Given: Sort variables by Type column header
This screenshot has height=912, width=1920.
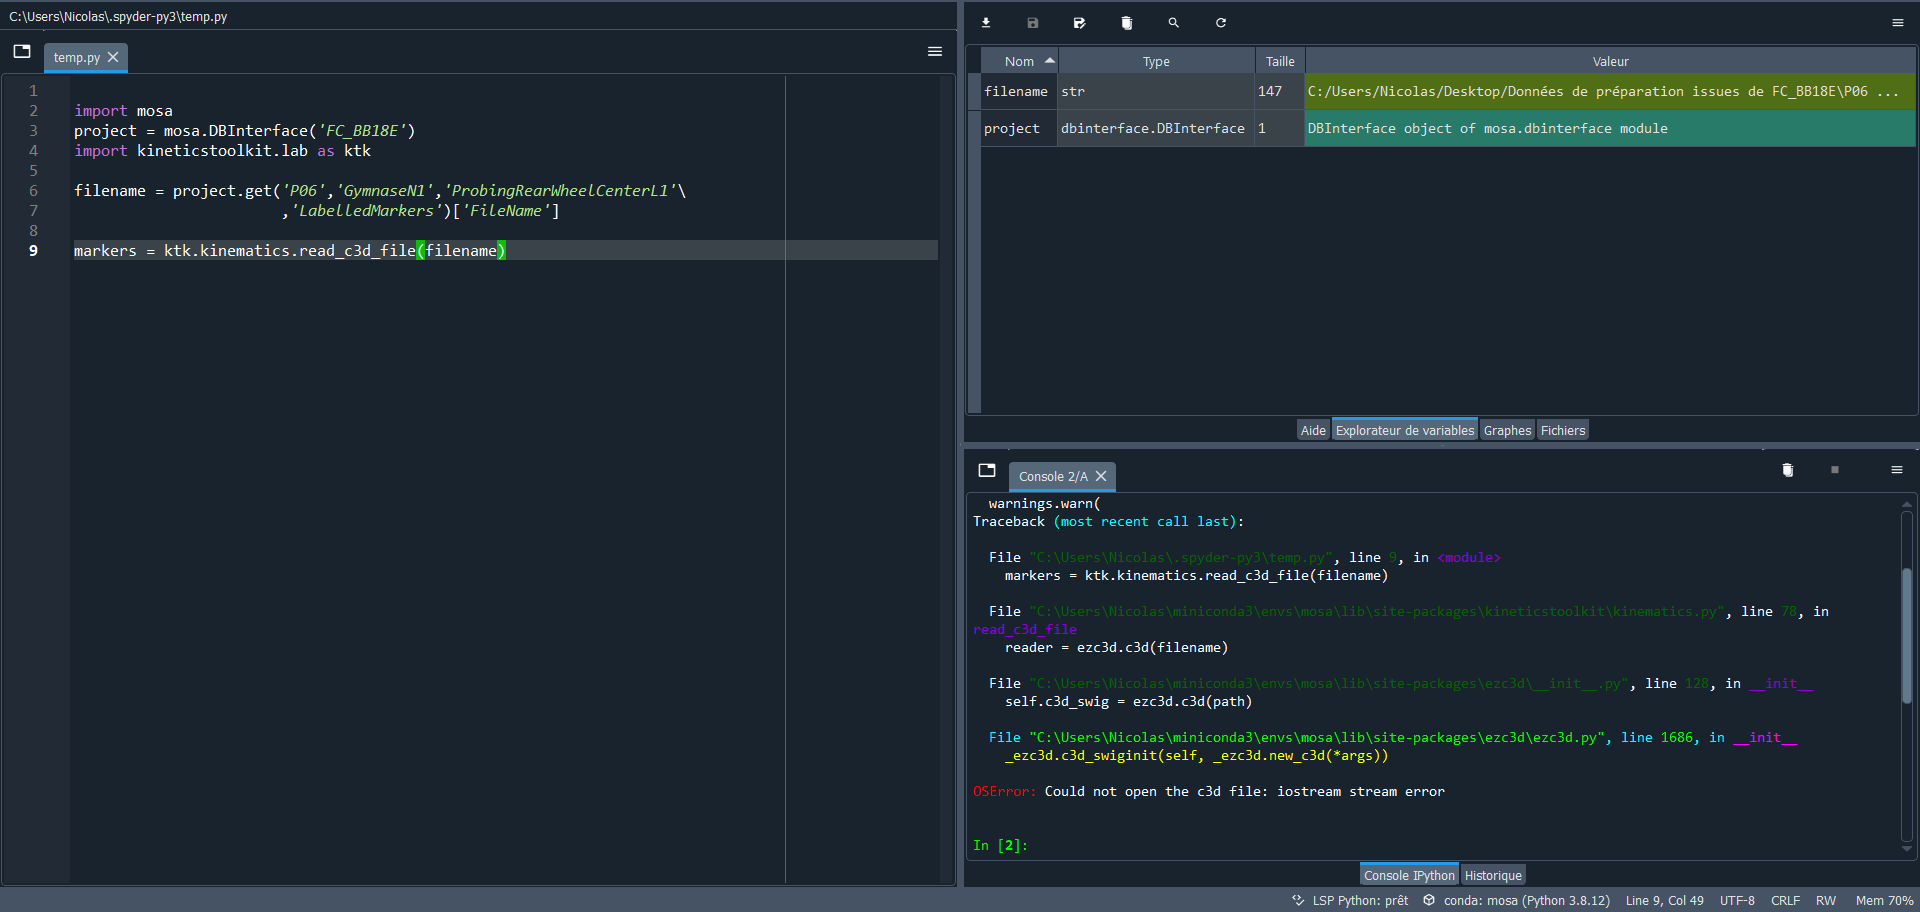Looking at the screenshot, I should coord(1156,61).
